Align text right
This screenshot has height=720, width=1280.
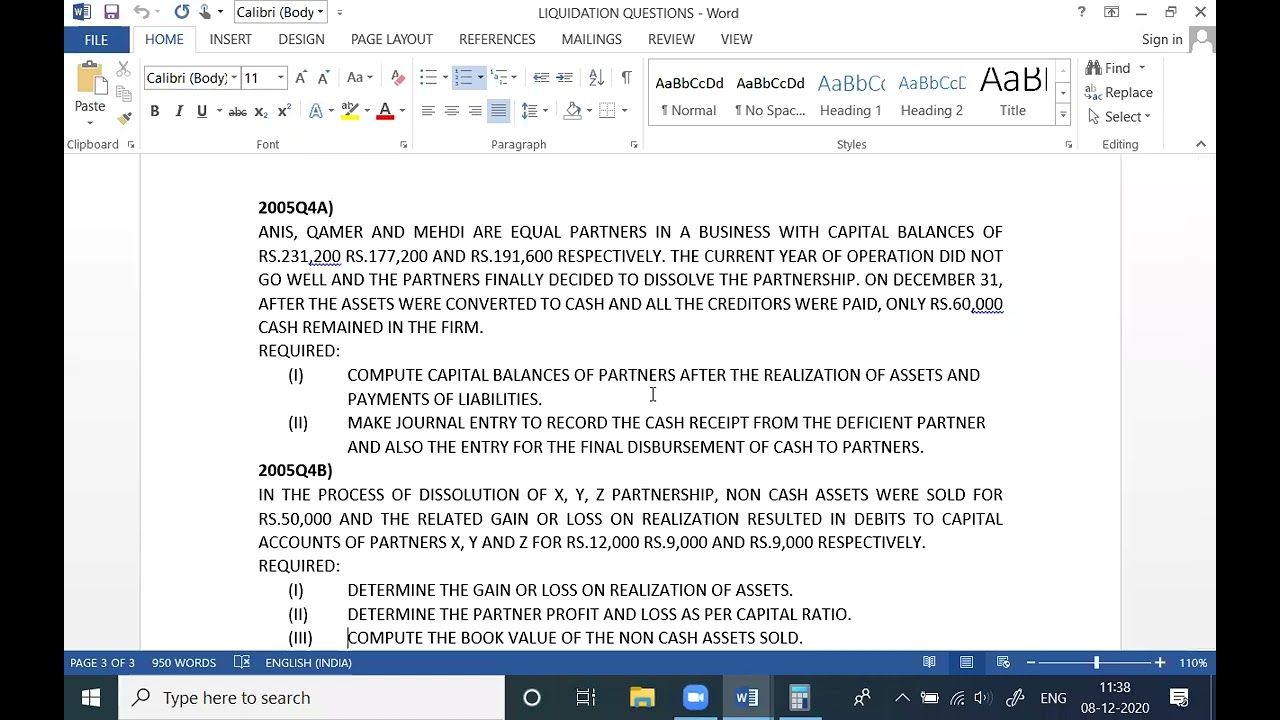pos(475,111)
